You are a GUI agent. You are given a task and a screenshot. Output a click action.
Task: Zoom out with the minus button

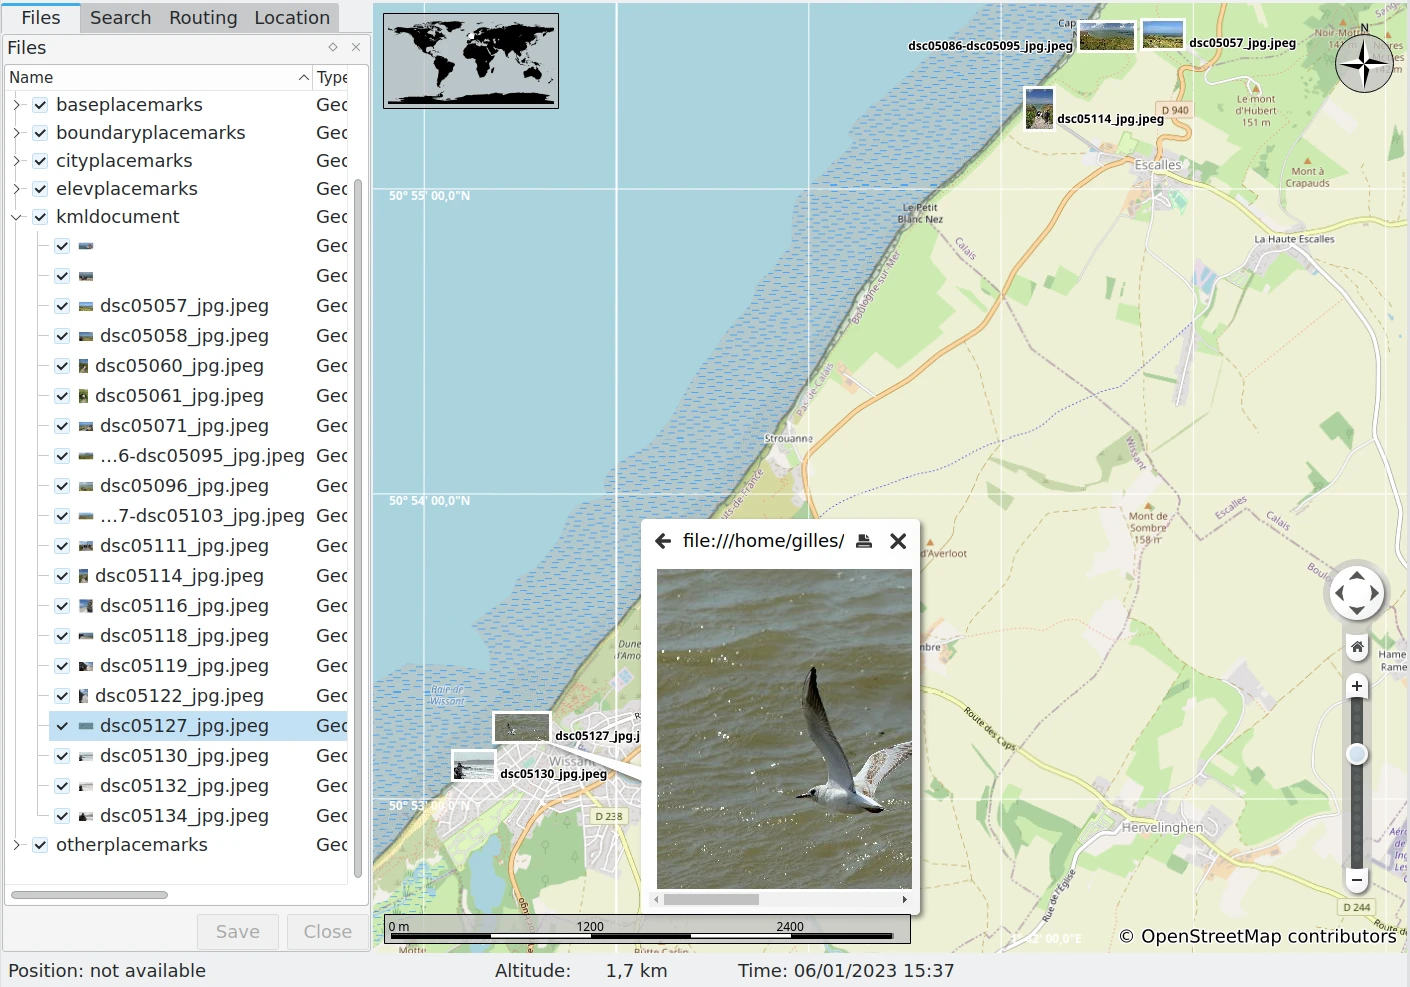click(x=1357, y=880)
